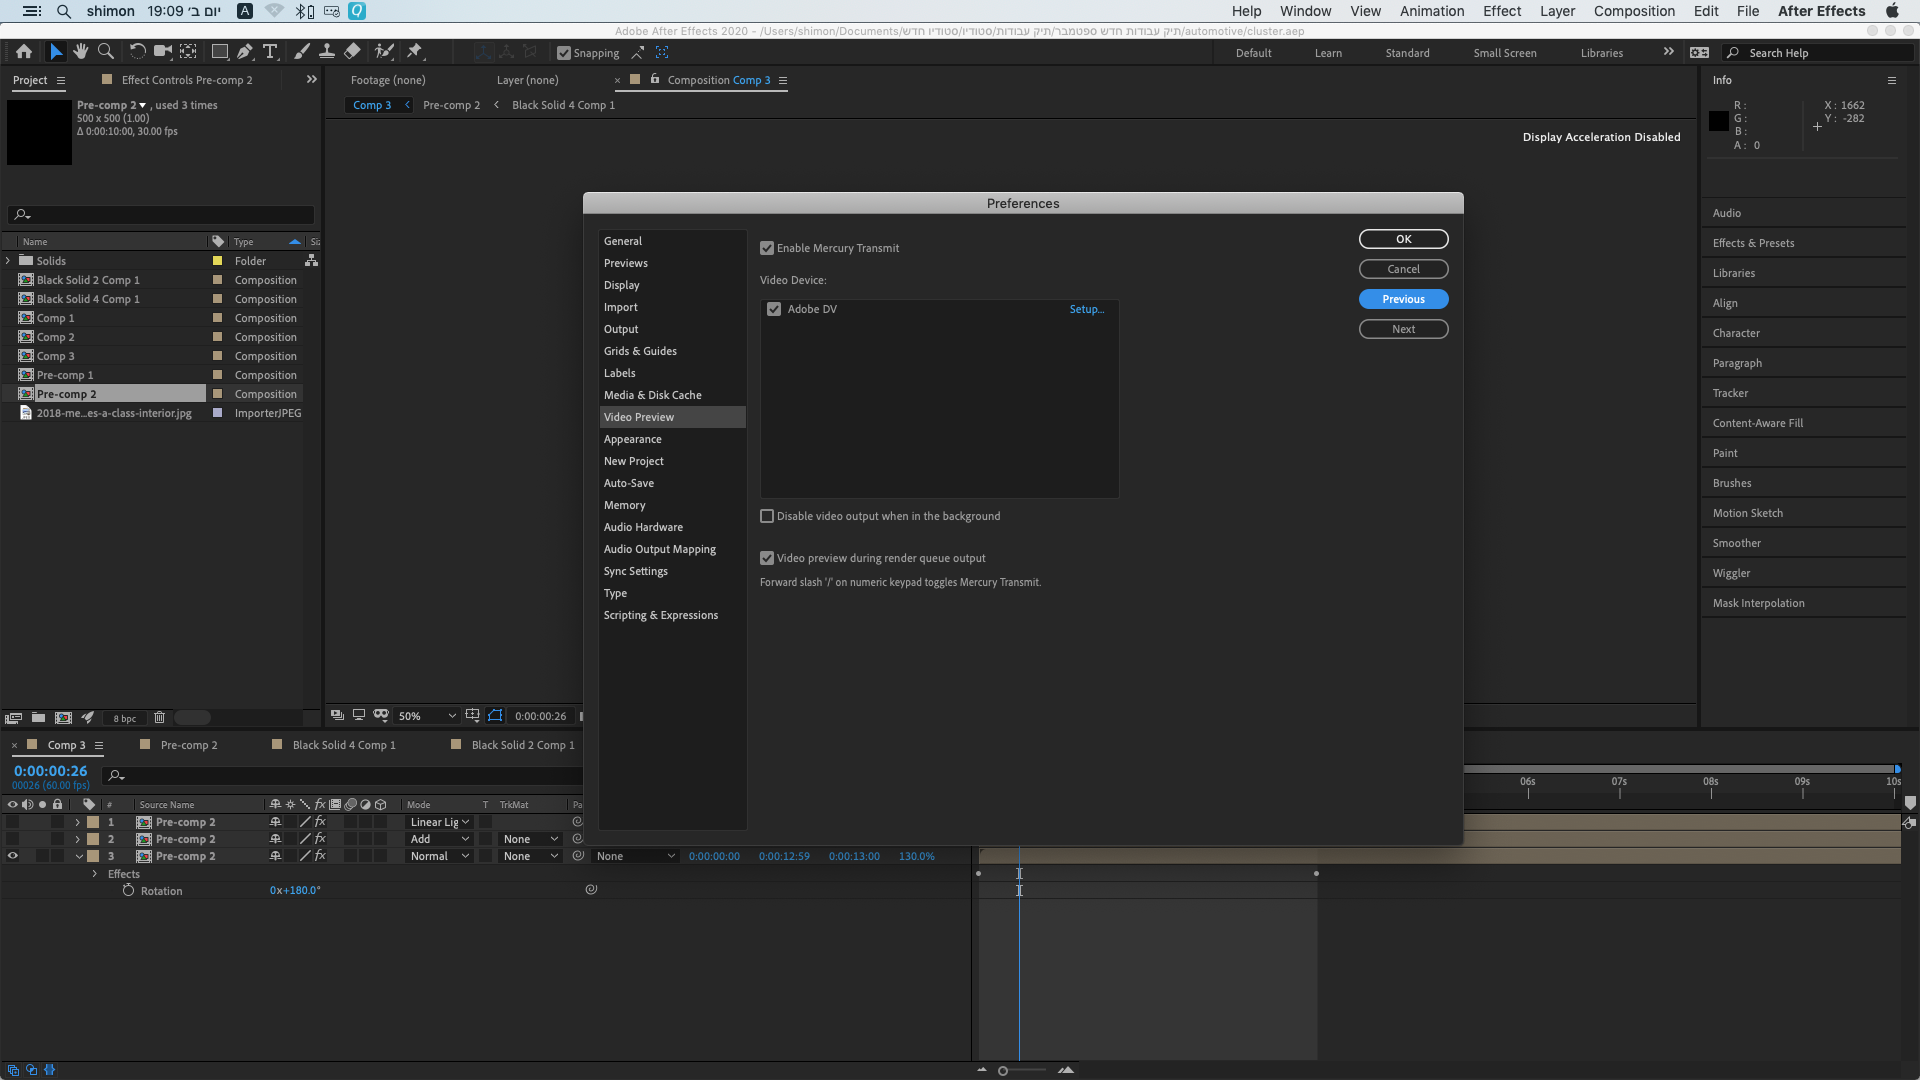Image resolution: width=1920 pixels, height=1080 pixels.
Task: Enable Video preview during render queue
Action: coord(767,558)
